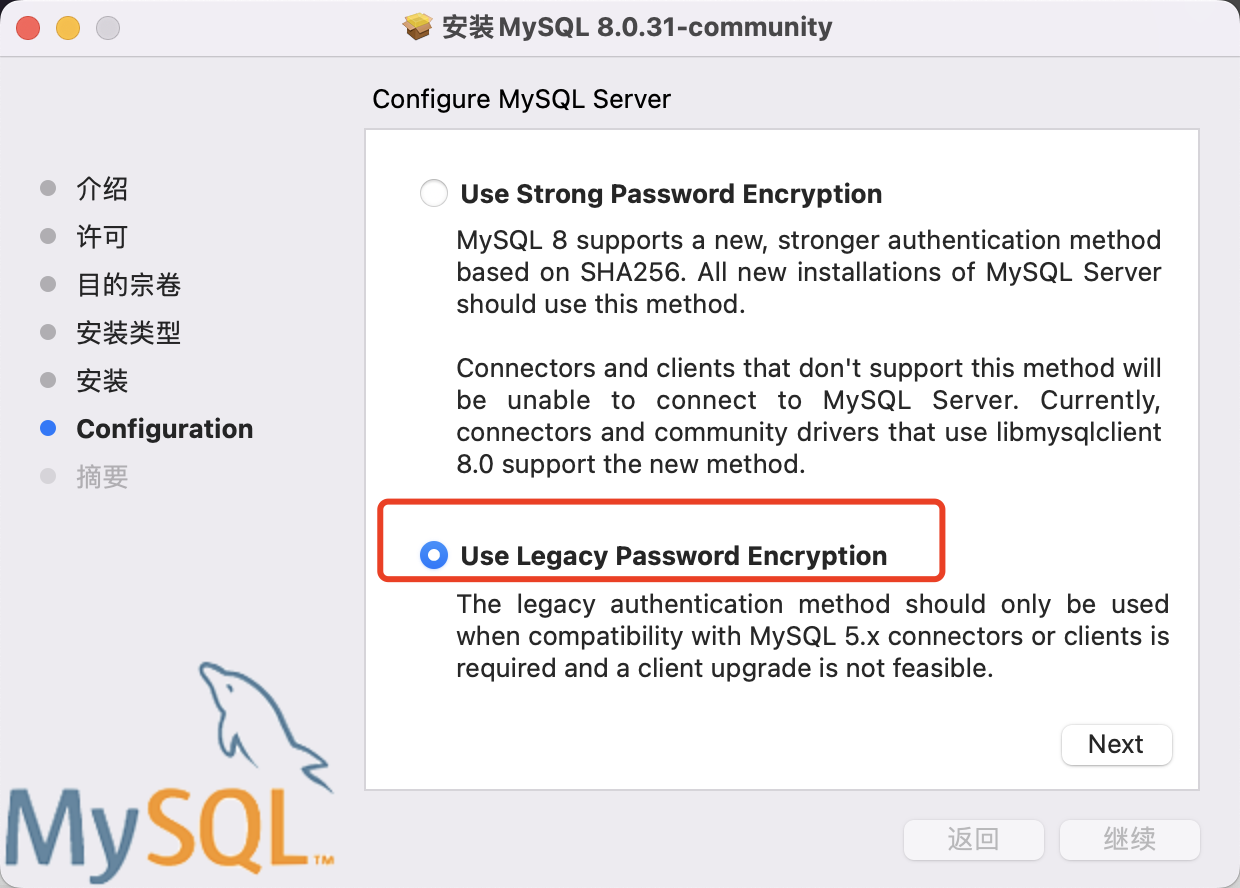Click the blue Configuration step bullet
Image resolution: width=1240 pixels, height=888 pixels.
[x=48, y=429]
